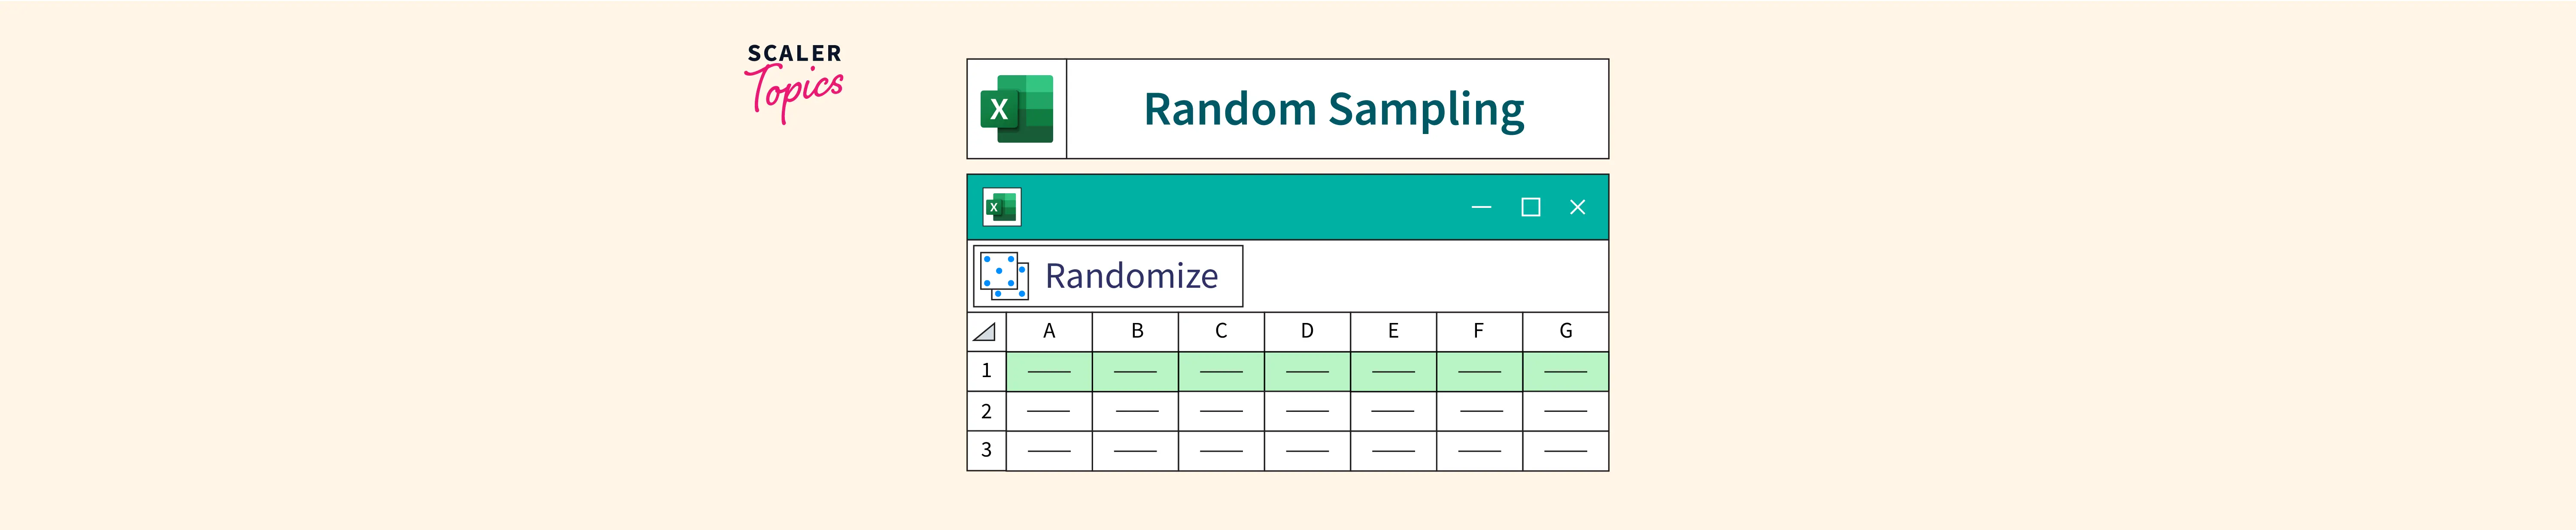
Task: Click the dice icon beside Randomize
Action: (x=1003, y=276)
